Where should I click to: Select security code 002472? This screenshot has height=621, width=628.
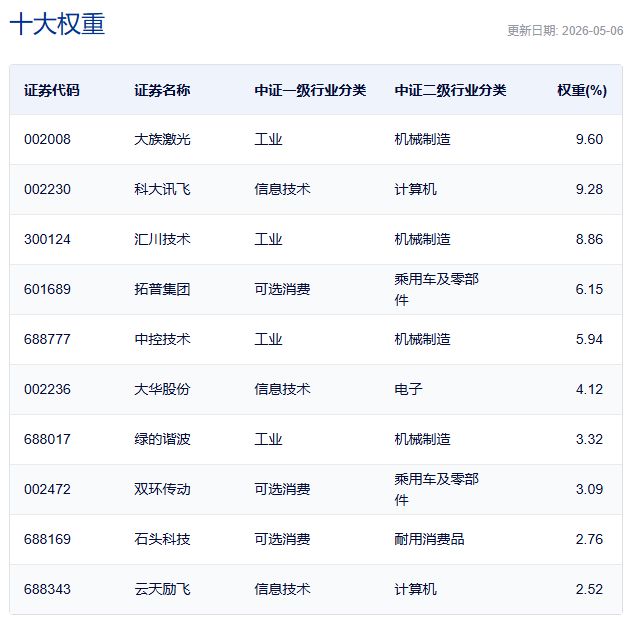click(47, 489)
